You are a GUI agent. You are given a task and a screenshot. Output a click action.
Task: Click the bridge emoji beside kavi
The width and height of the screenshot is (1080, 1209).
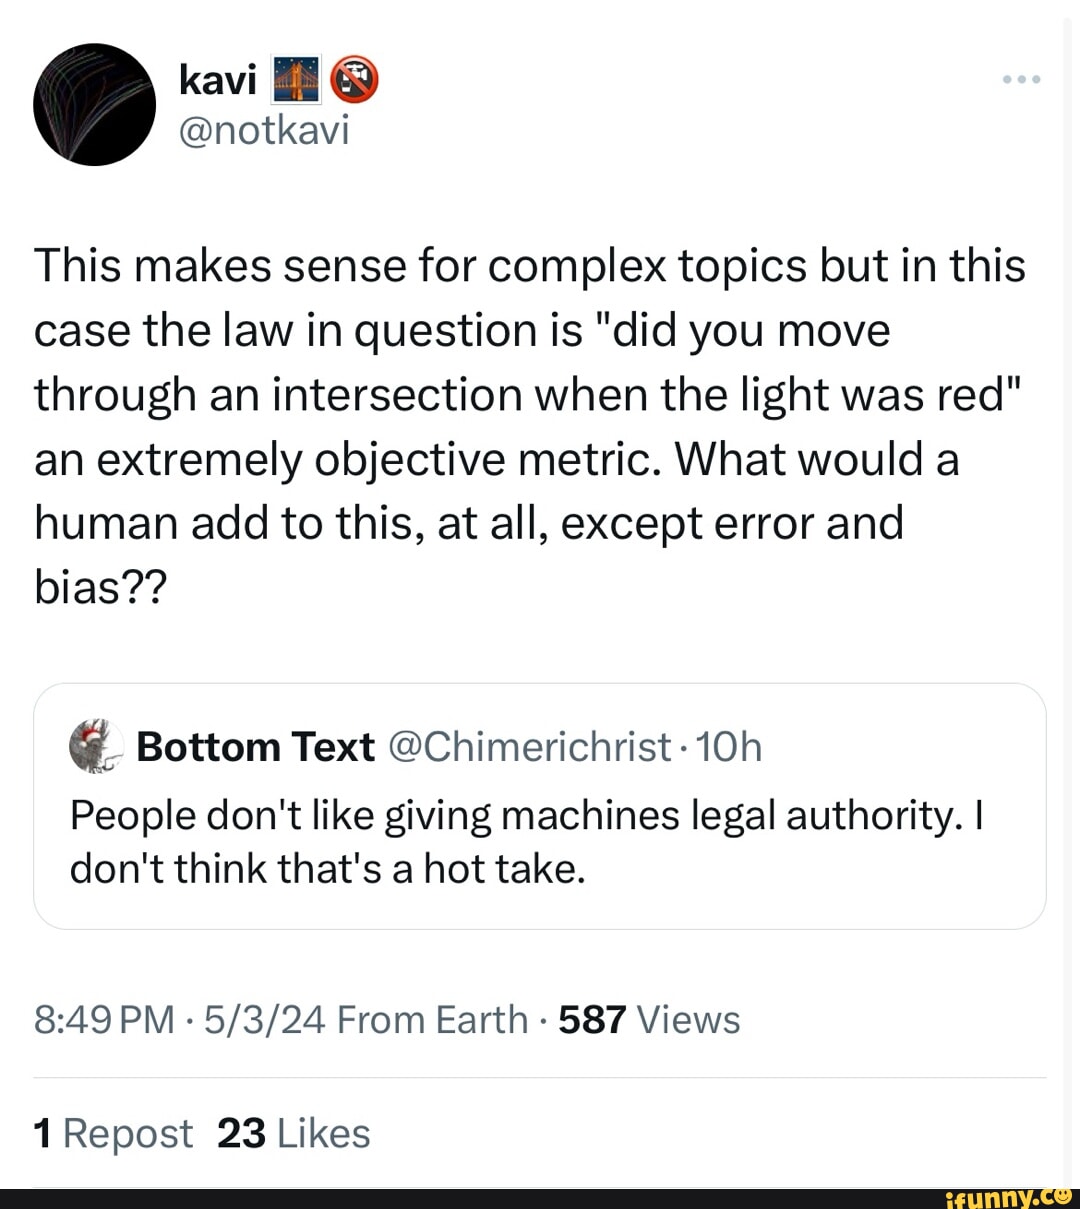pyautogui.click(x=296, y=80)
